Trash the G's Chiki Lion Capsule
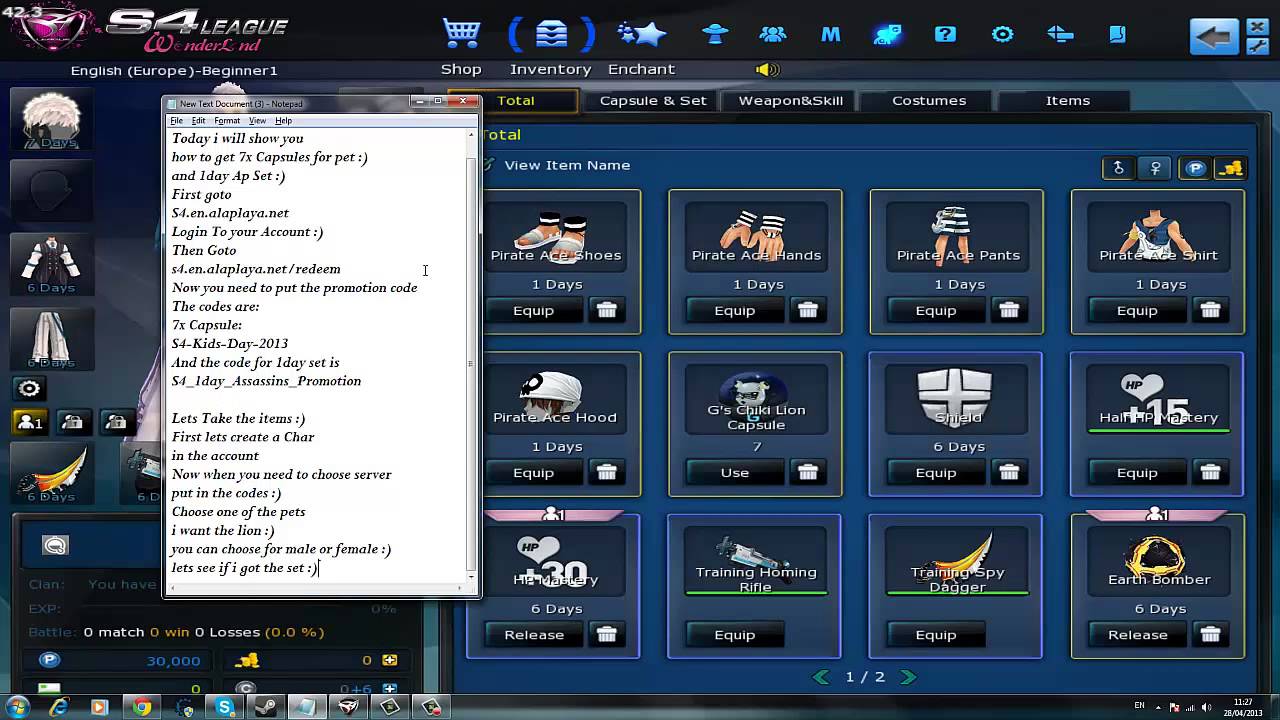The width and height of the screenshot is (1280, 720). click(x=808, y=472)
